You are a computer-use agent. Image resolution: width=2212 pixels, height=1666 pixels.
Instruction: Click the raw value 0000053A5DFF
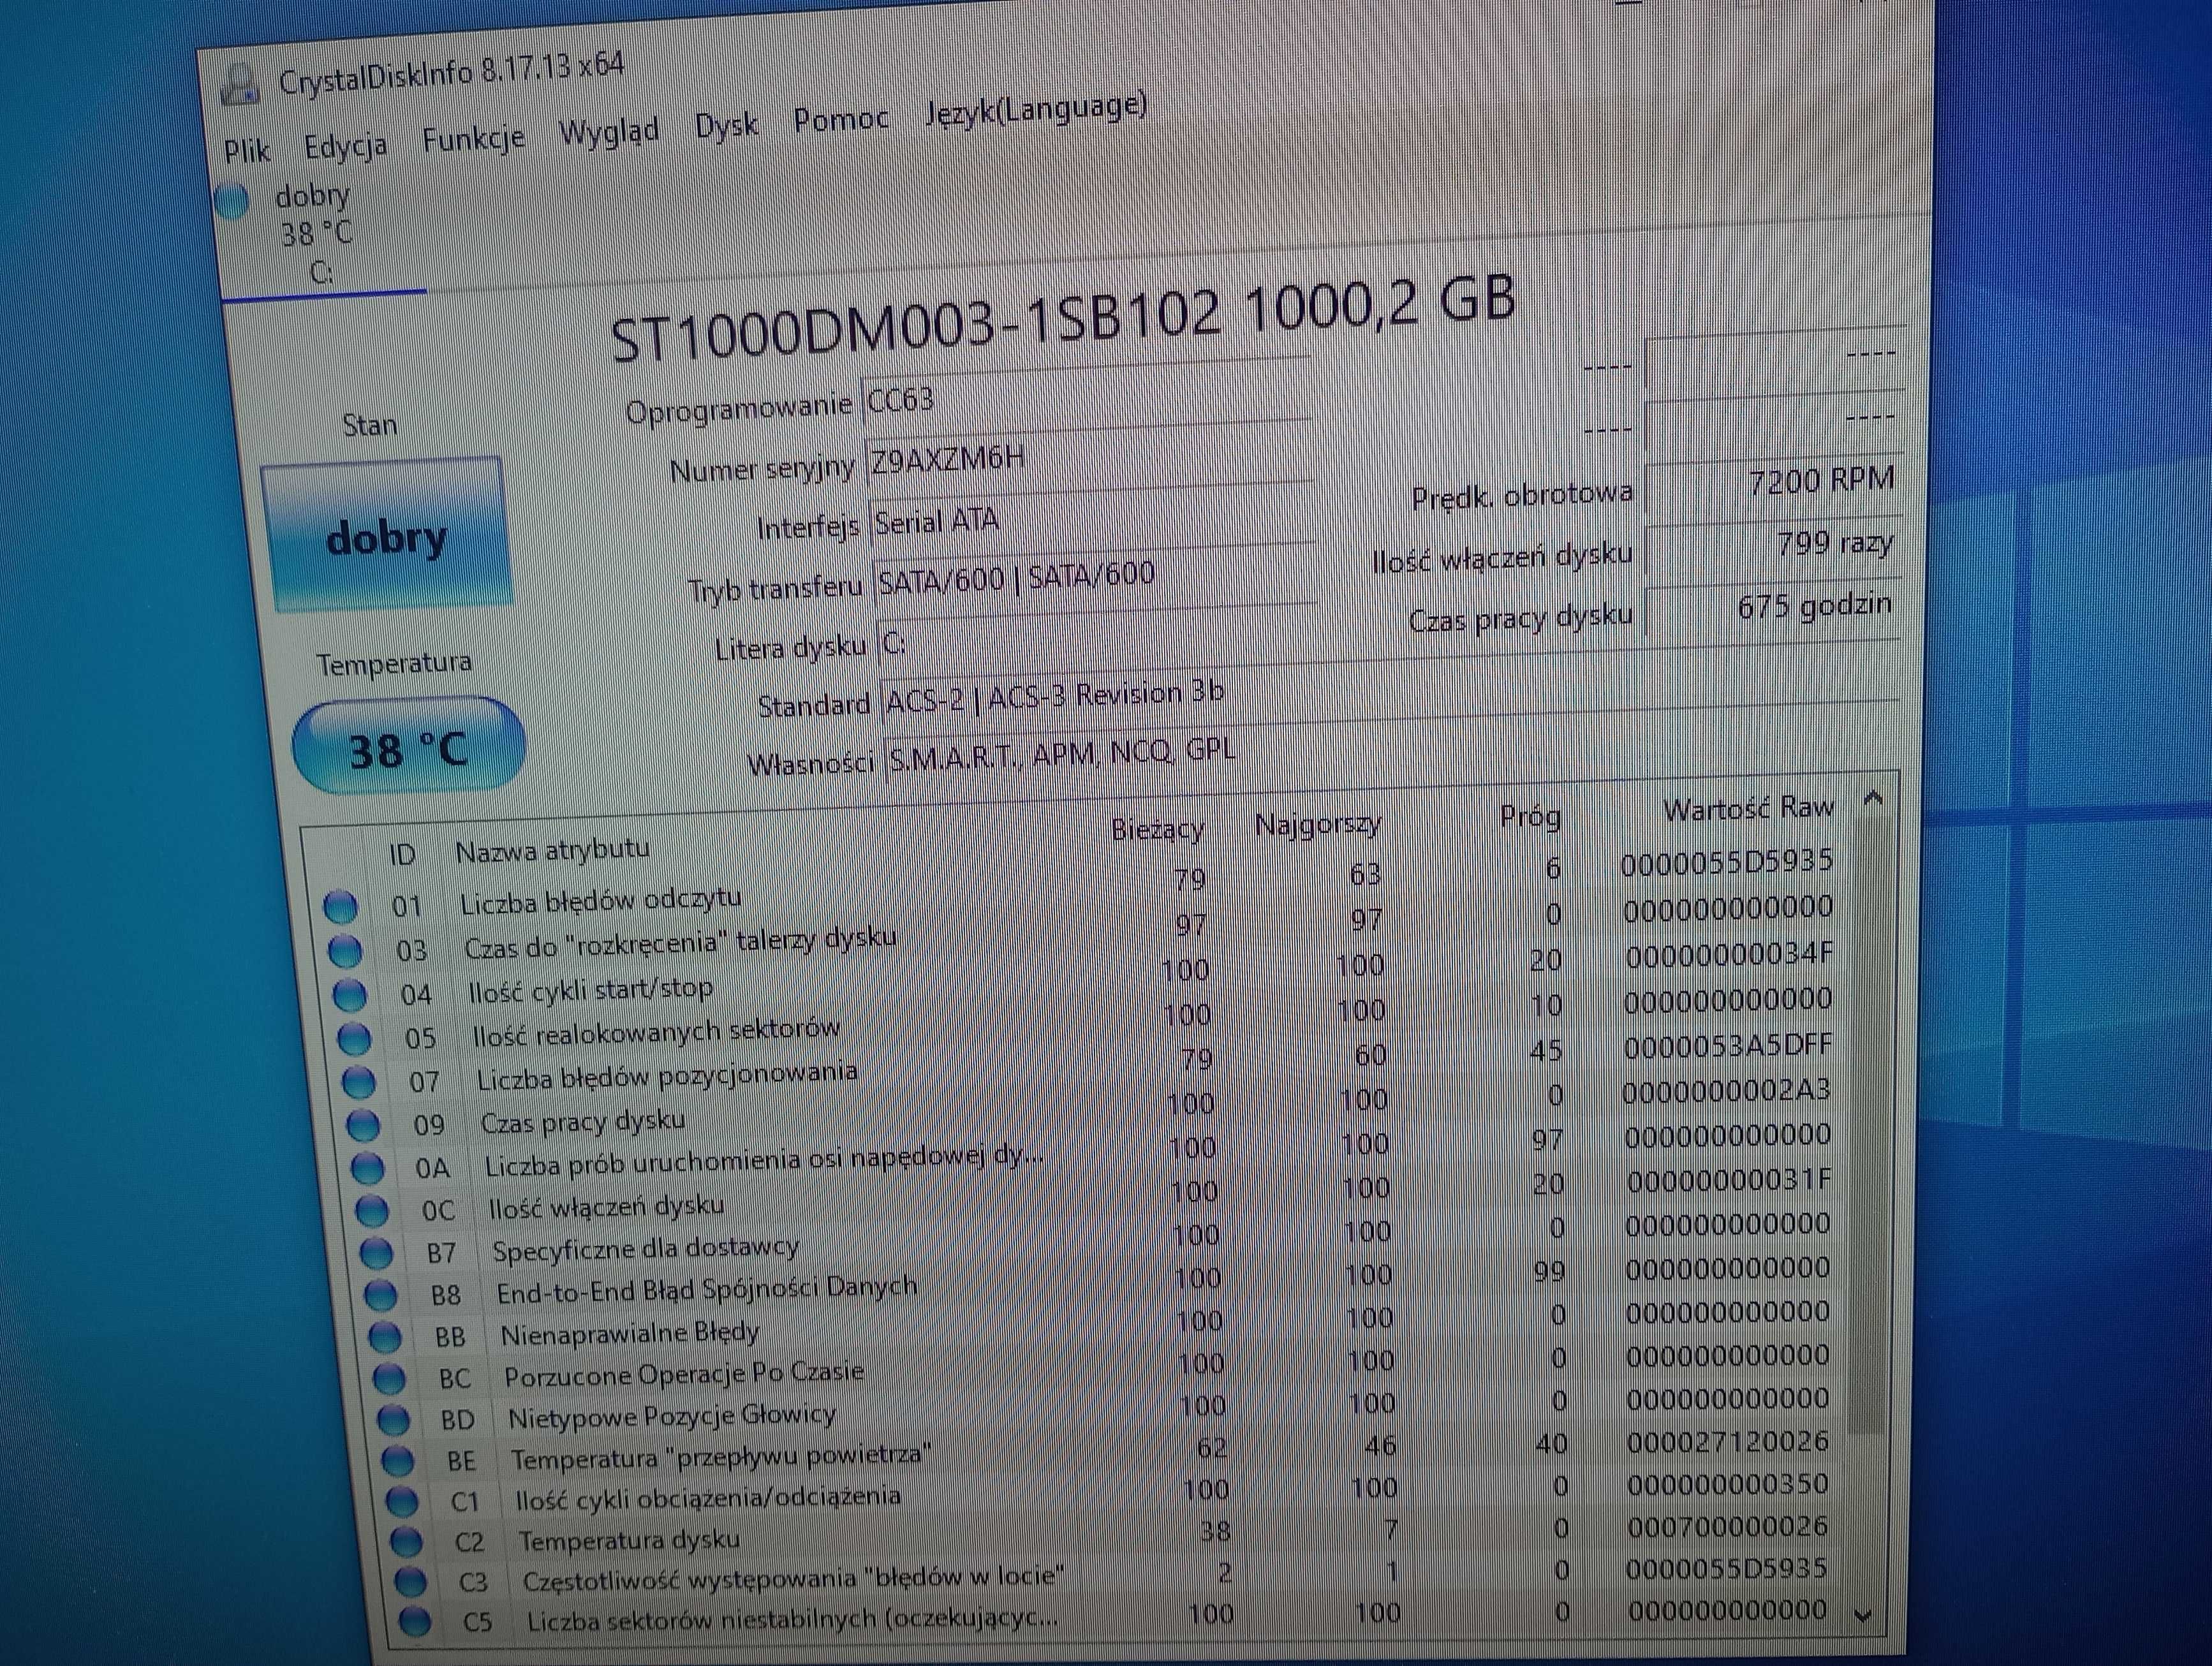coord(1727,1046)
